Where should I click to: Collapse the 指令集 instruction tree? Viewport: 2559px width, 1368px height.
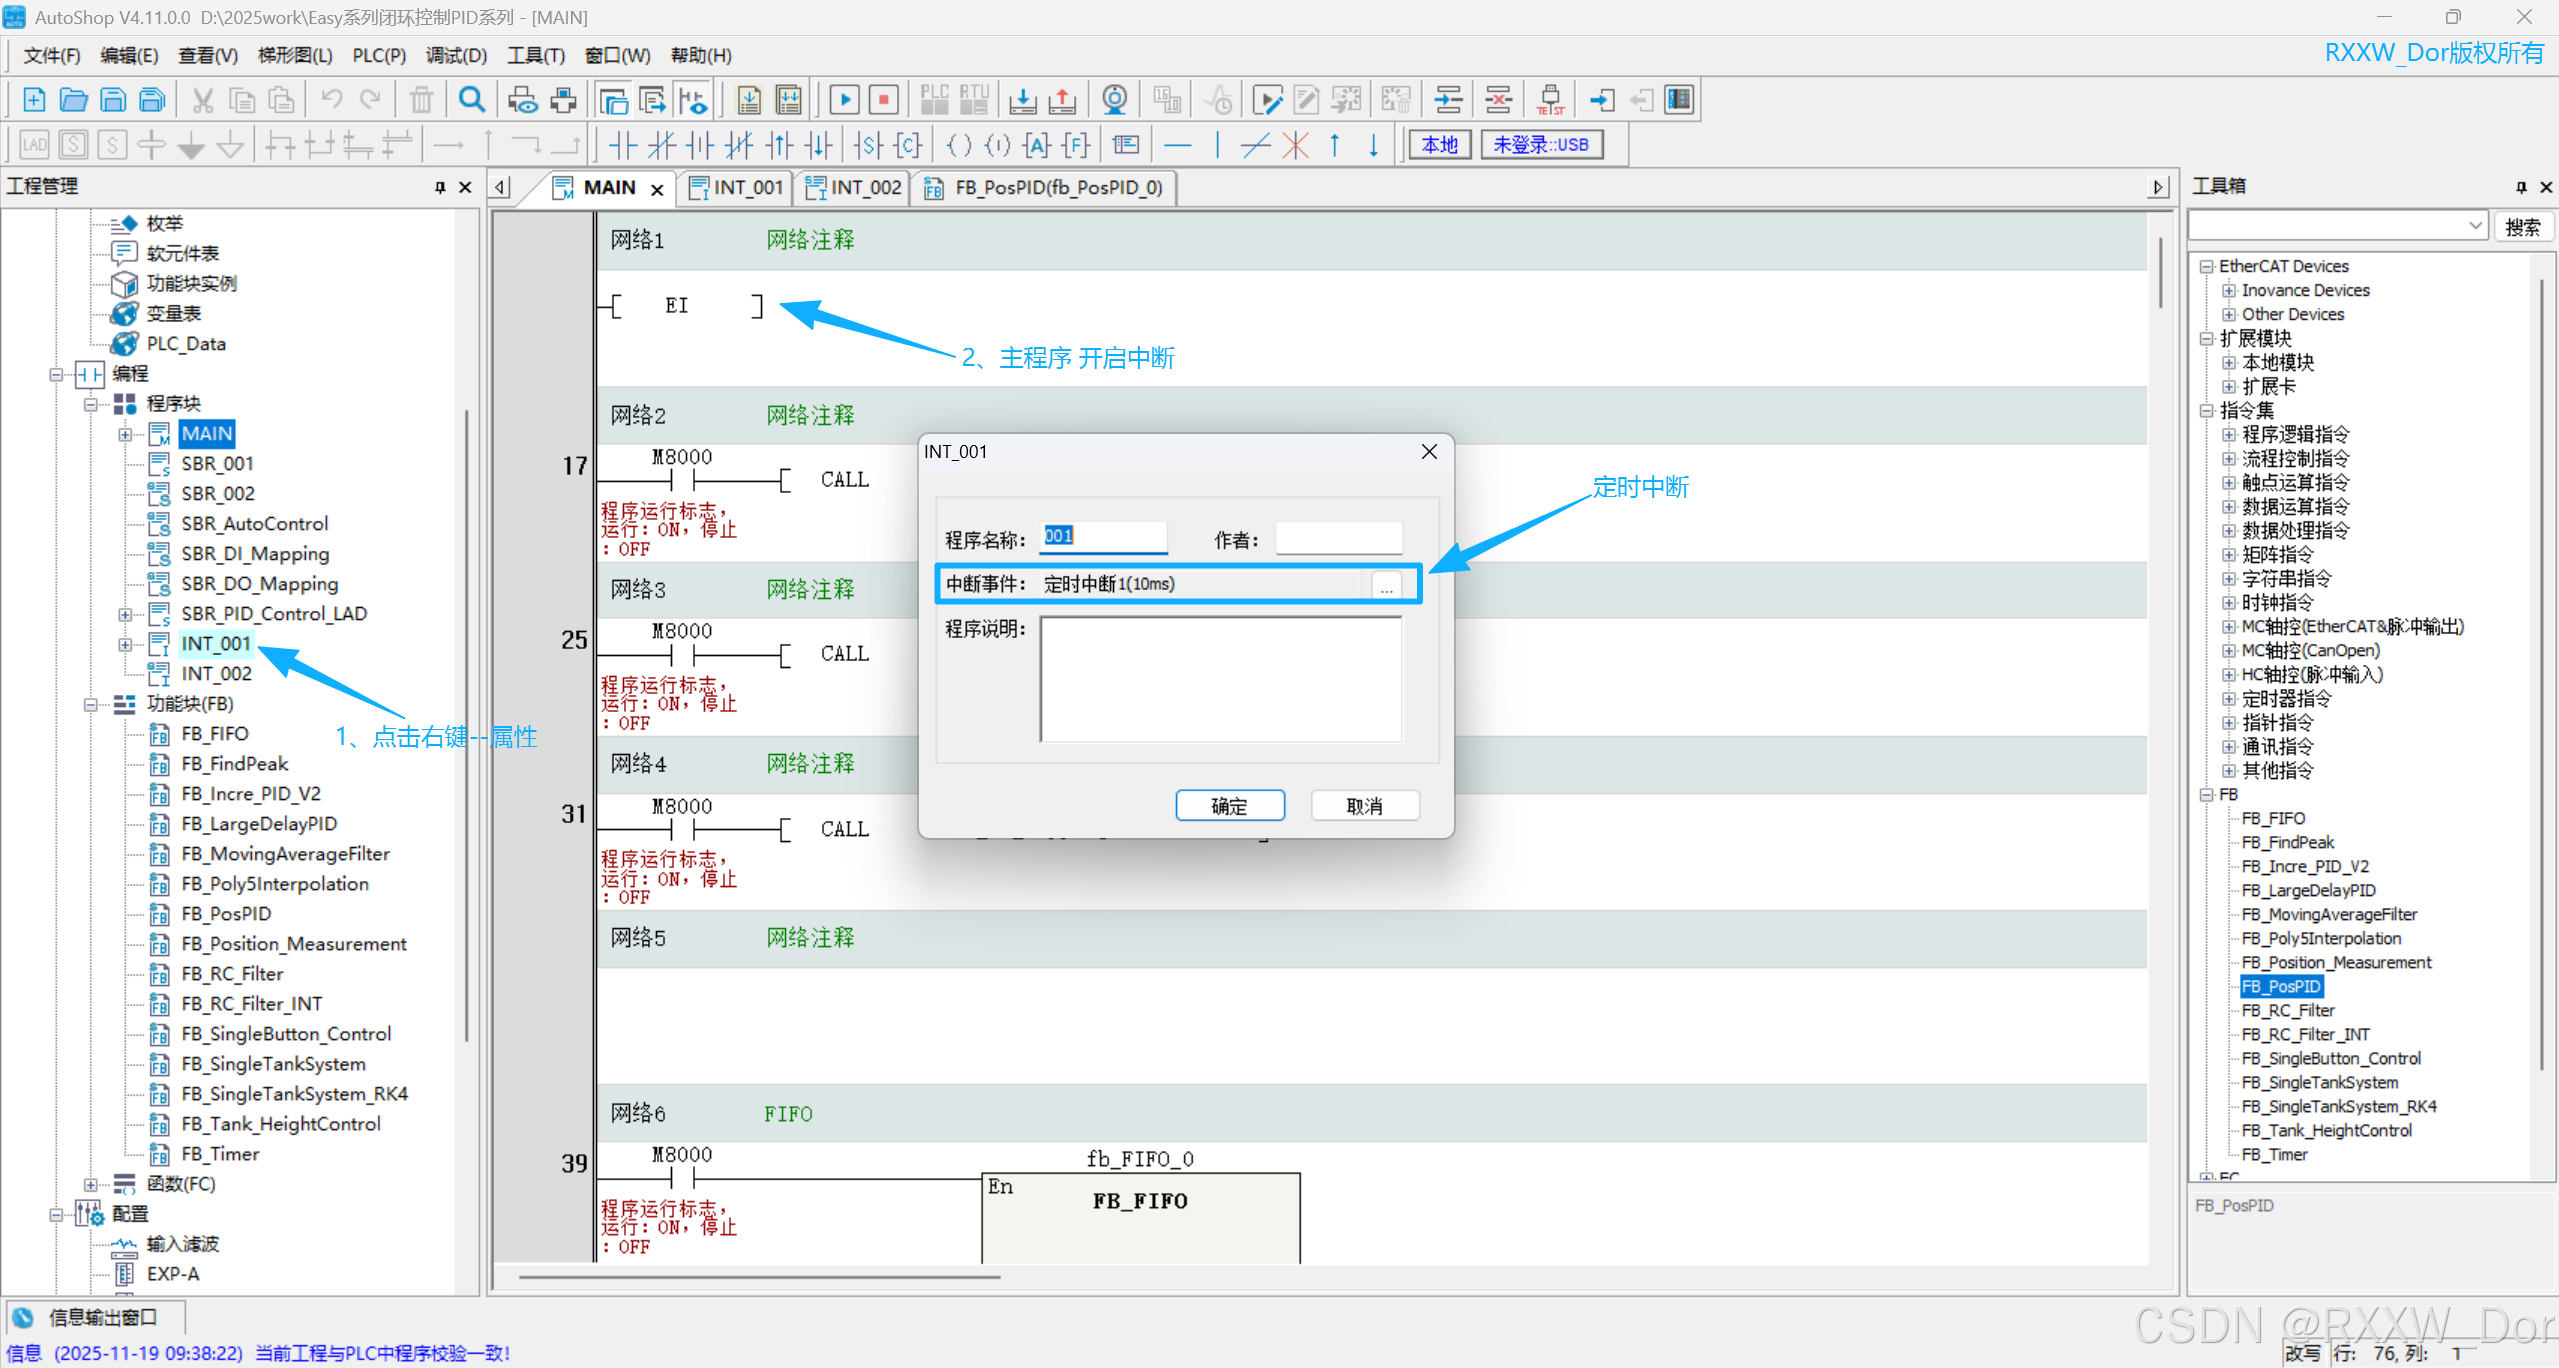pyautogui.click(x=2208, y=410)
